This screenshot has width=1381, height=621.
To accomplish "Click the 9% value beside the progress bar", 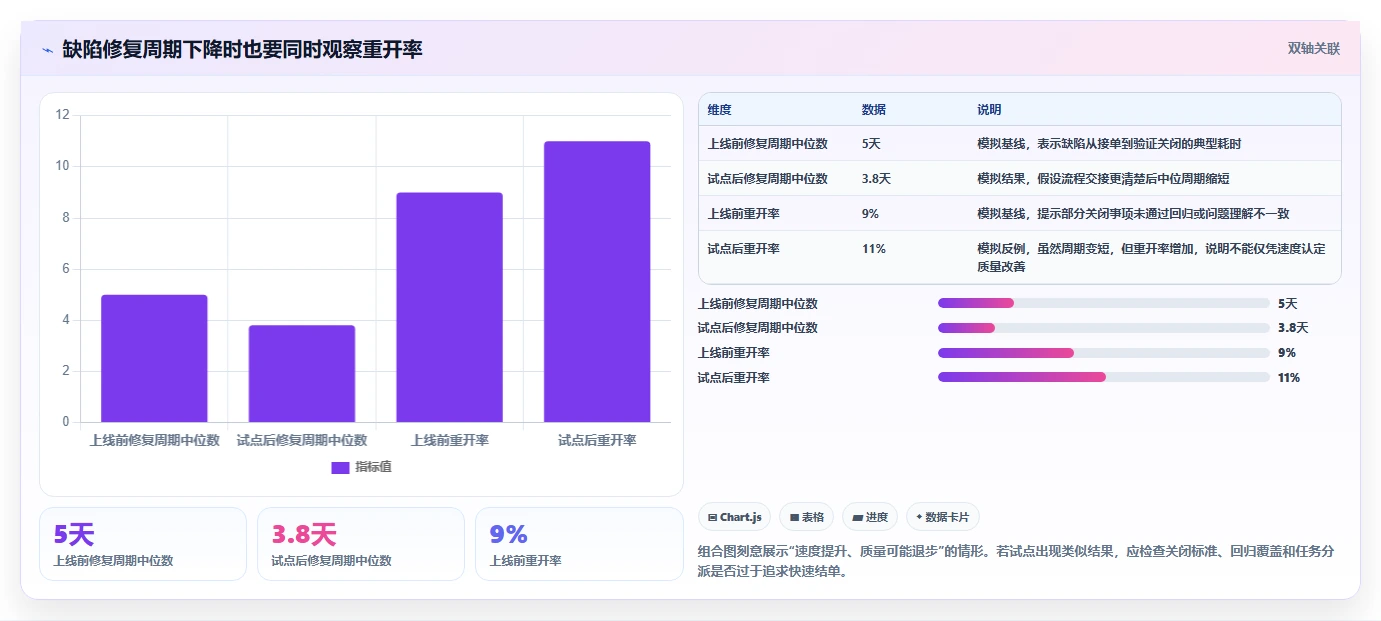I will coord(1286,353).
